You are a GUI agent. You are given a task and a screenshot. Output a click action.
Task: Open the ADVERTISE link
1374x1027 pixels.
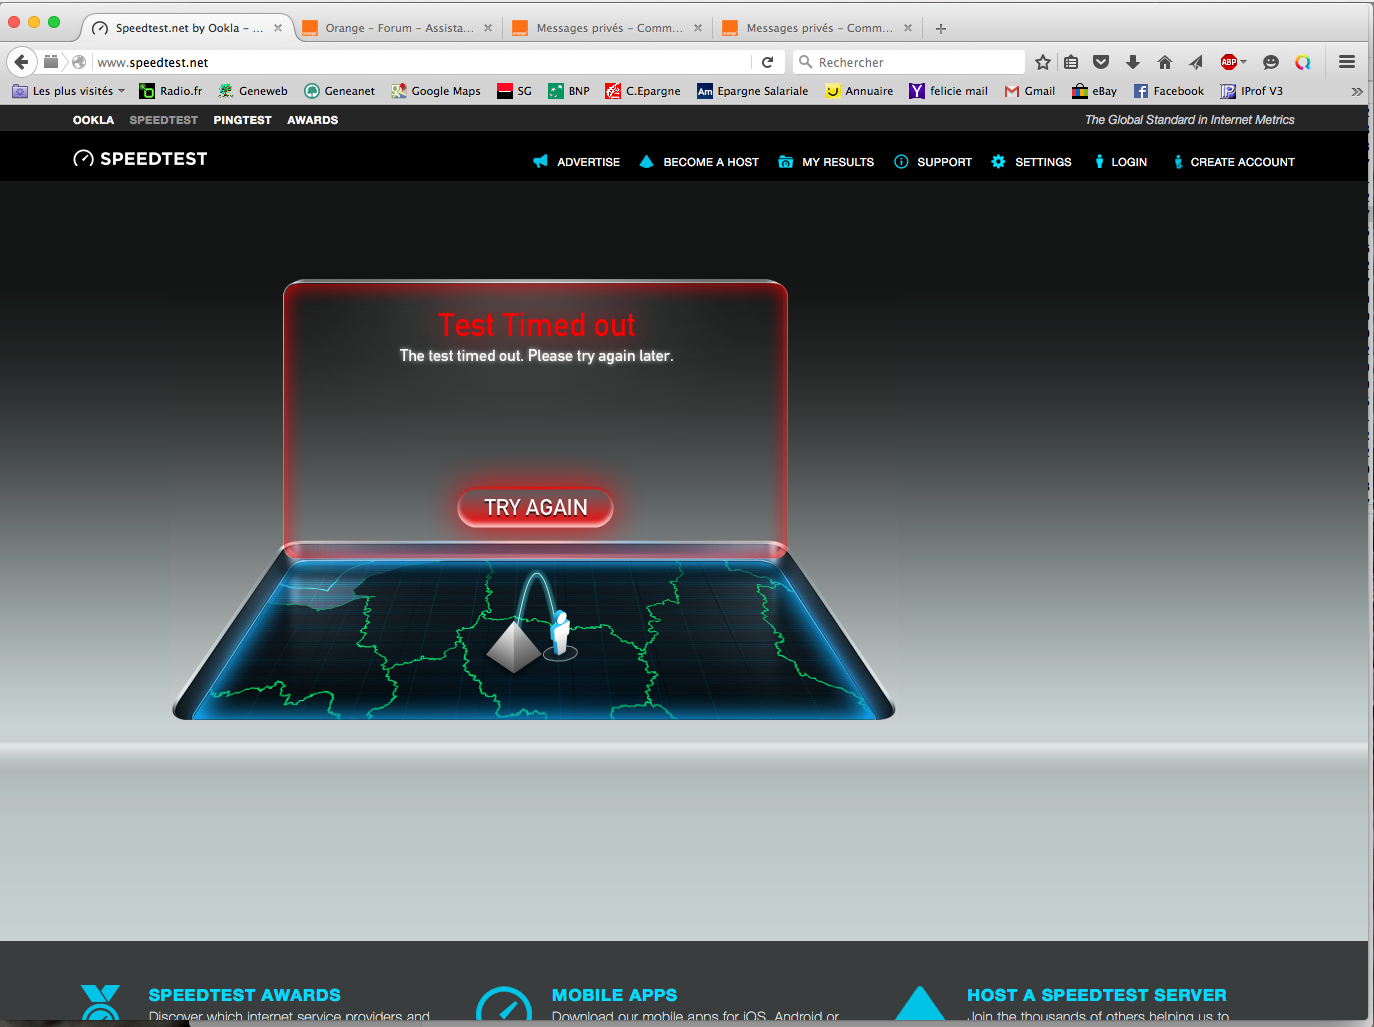click(588, 162)
